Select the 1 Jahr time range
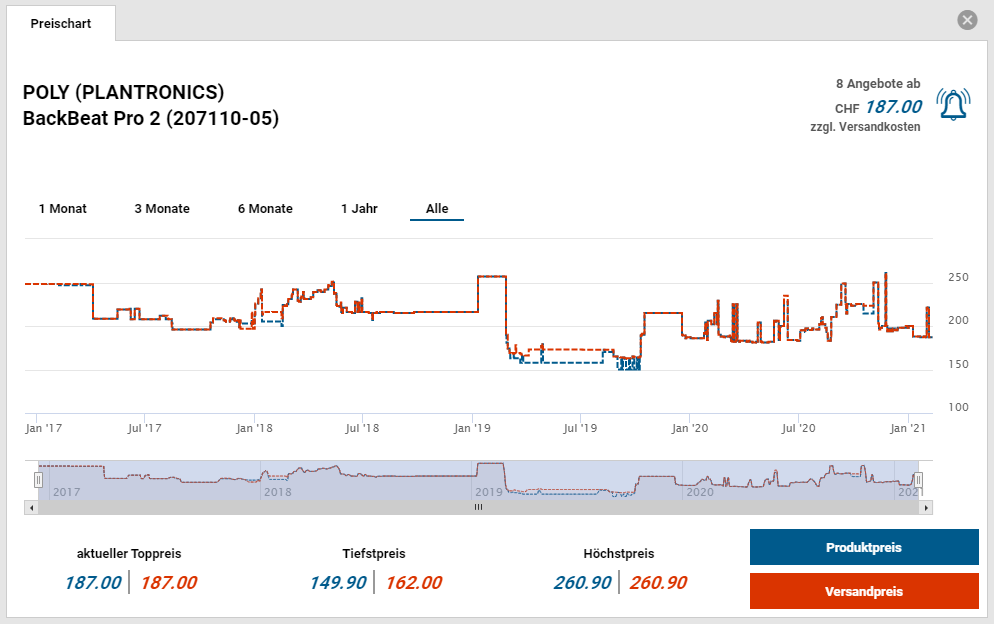994x624 pixels. click(359, 209)
